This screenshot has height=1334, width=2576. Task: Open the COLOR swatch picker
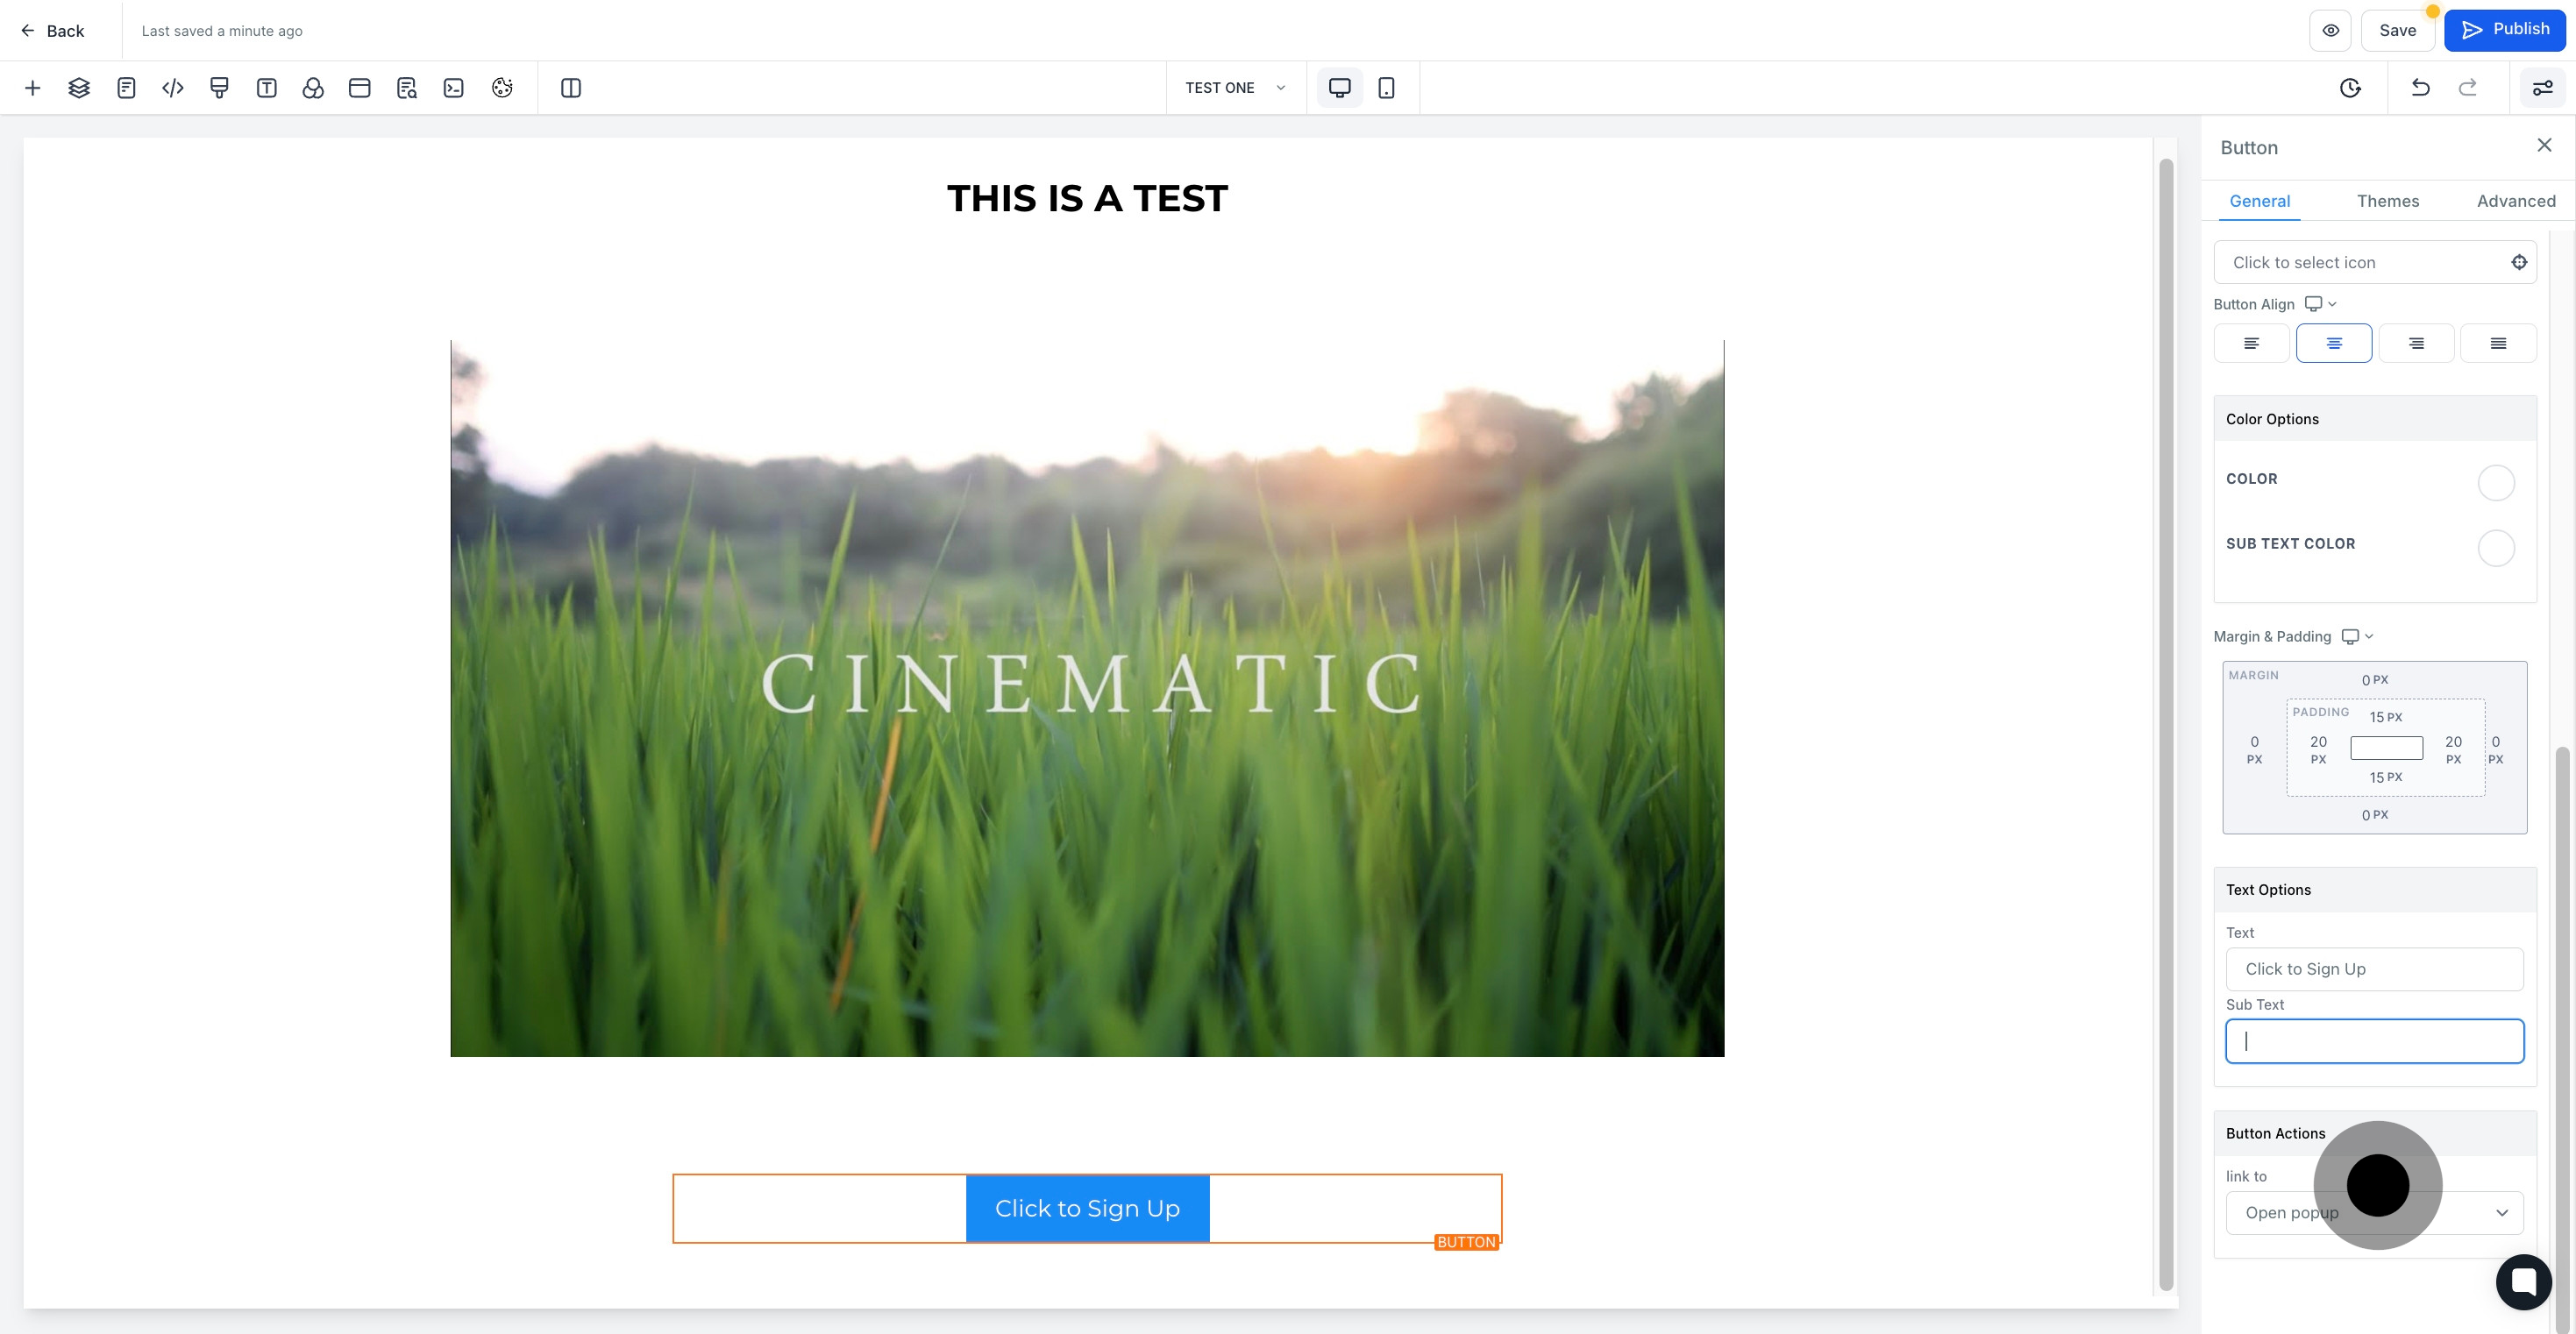click(2496, 483)
